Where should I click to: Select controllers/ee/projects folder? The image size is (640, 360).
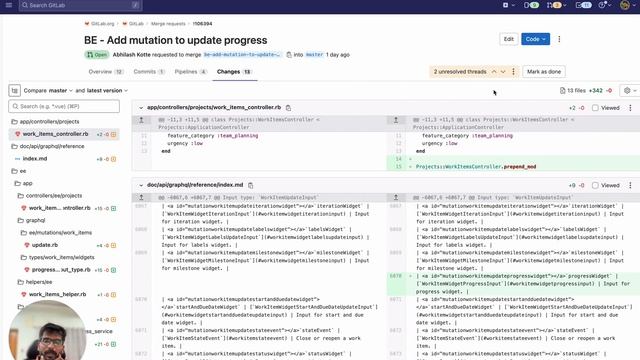point(64,196)
